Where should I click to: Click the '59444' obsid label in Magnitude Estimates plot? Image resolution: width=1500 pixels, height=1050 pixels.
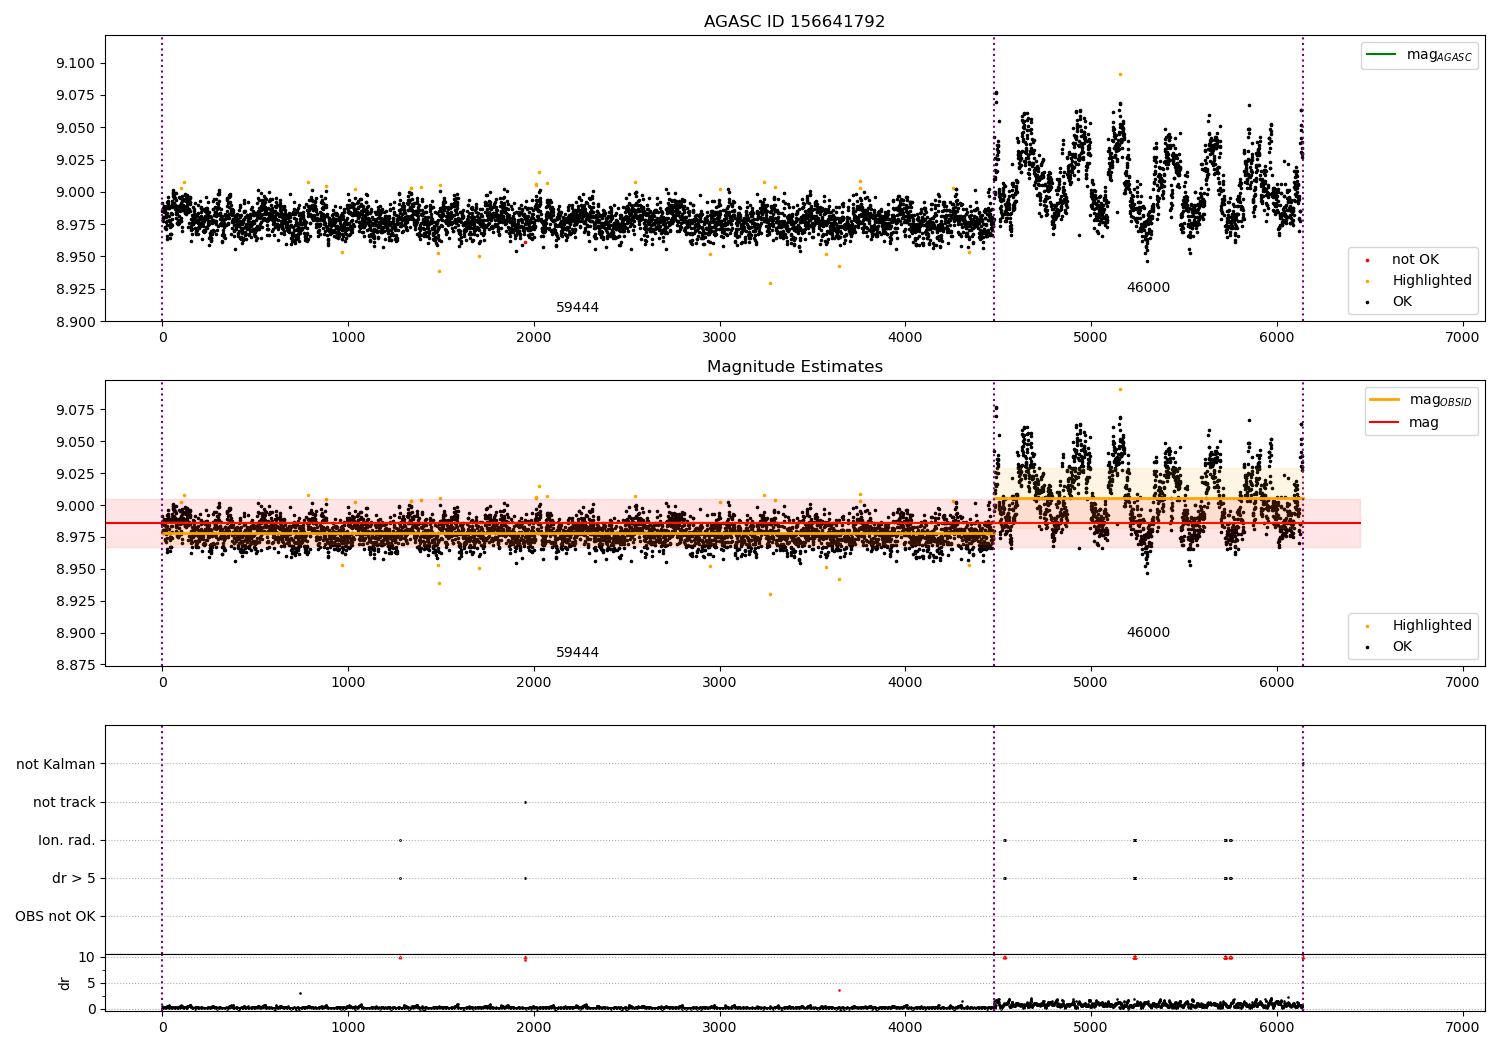(577, 652)
